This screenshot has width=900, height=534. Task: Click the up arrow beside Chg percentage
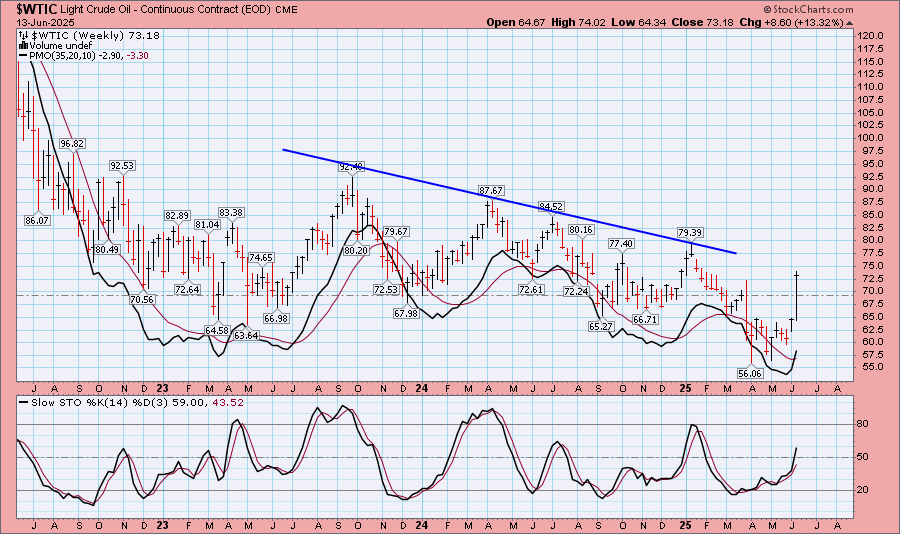tap(849, 22)
